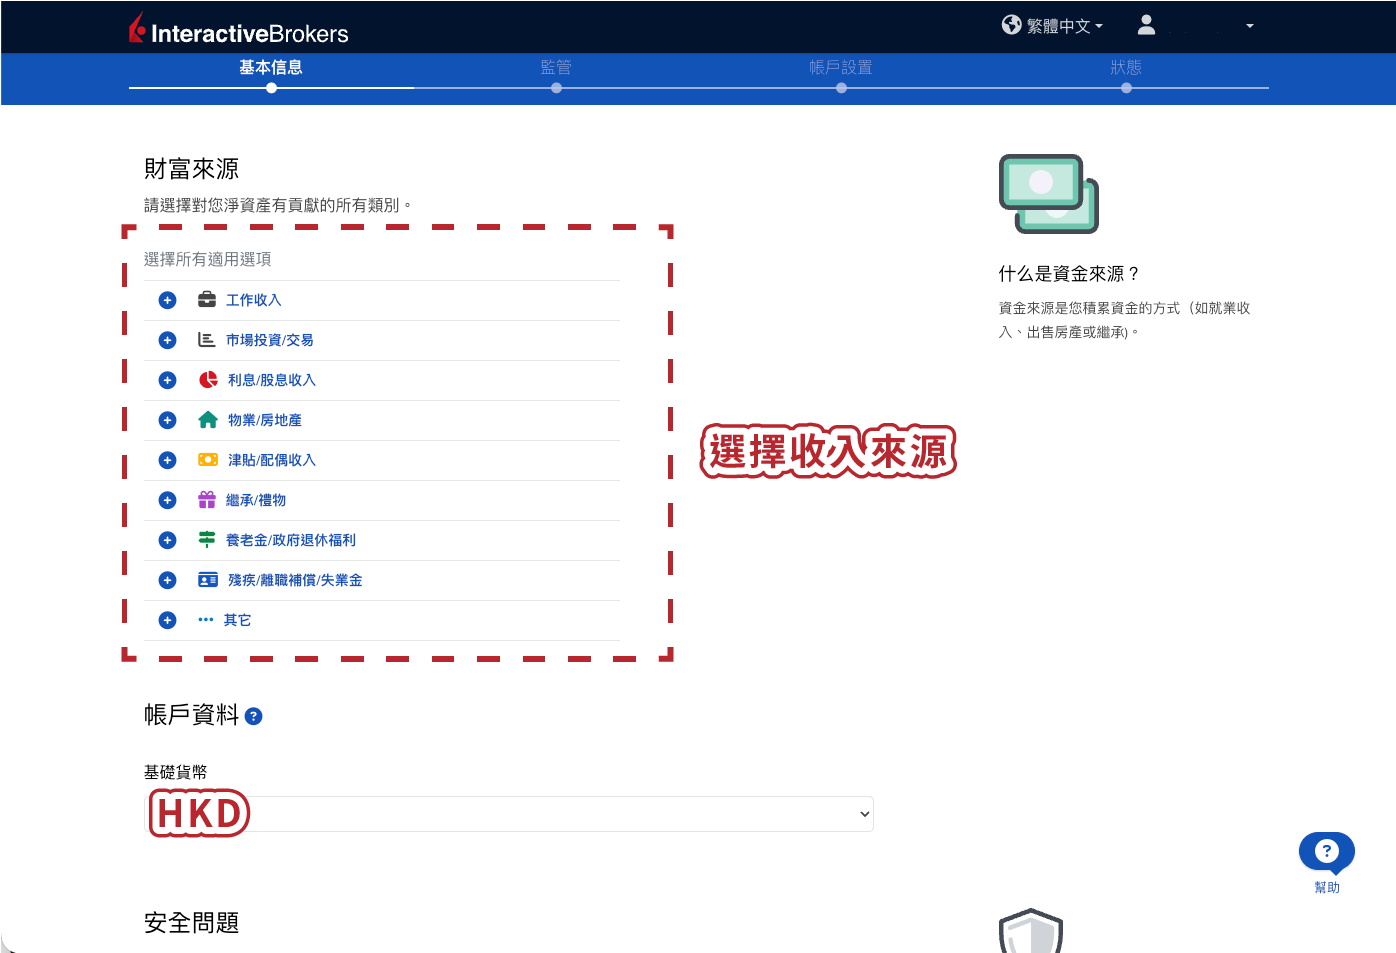Click the green house icon for 物業/房地產
The width and height of the screenshot is (1396, 953).
(208, 420)
